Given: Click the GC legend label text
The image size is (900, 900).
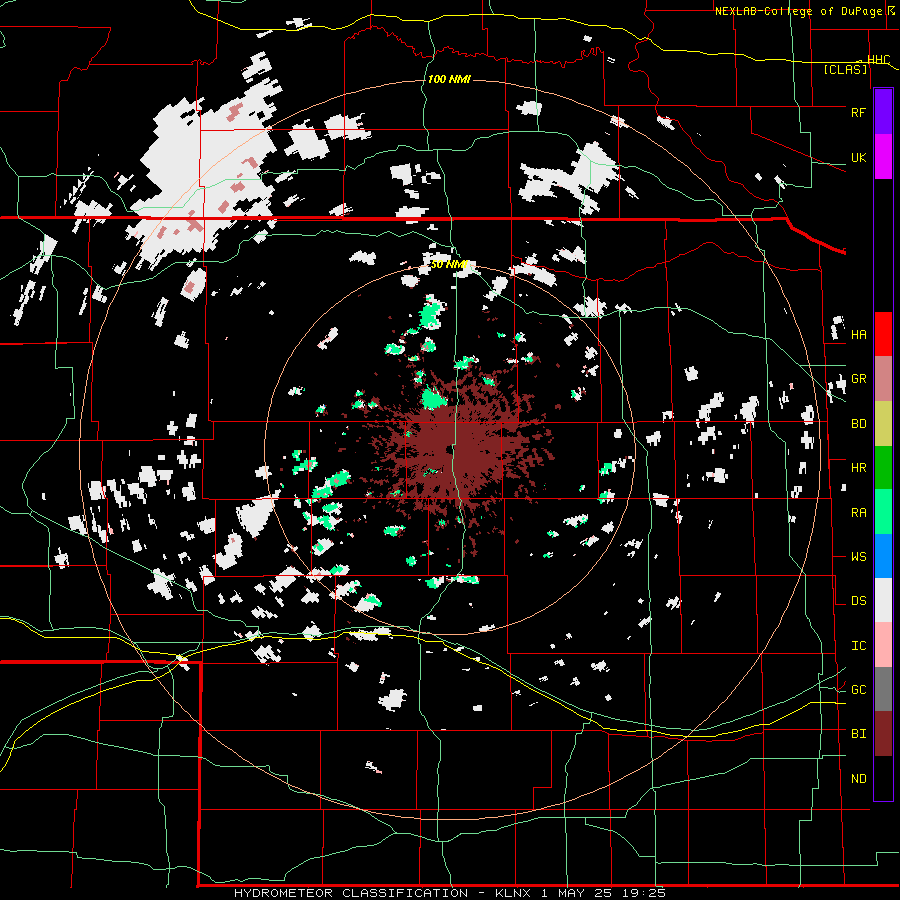Looking at the screenshot, I should (x=858, y=690).
